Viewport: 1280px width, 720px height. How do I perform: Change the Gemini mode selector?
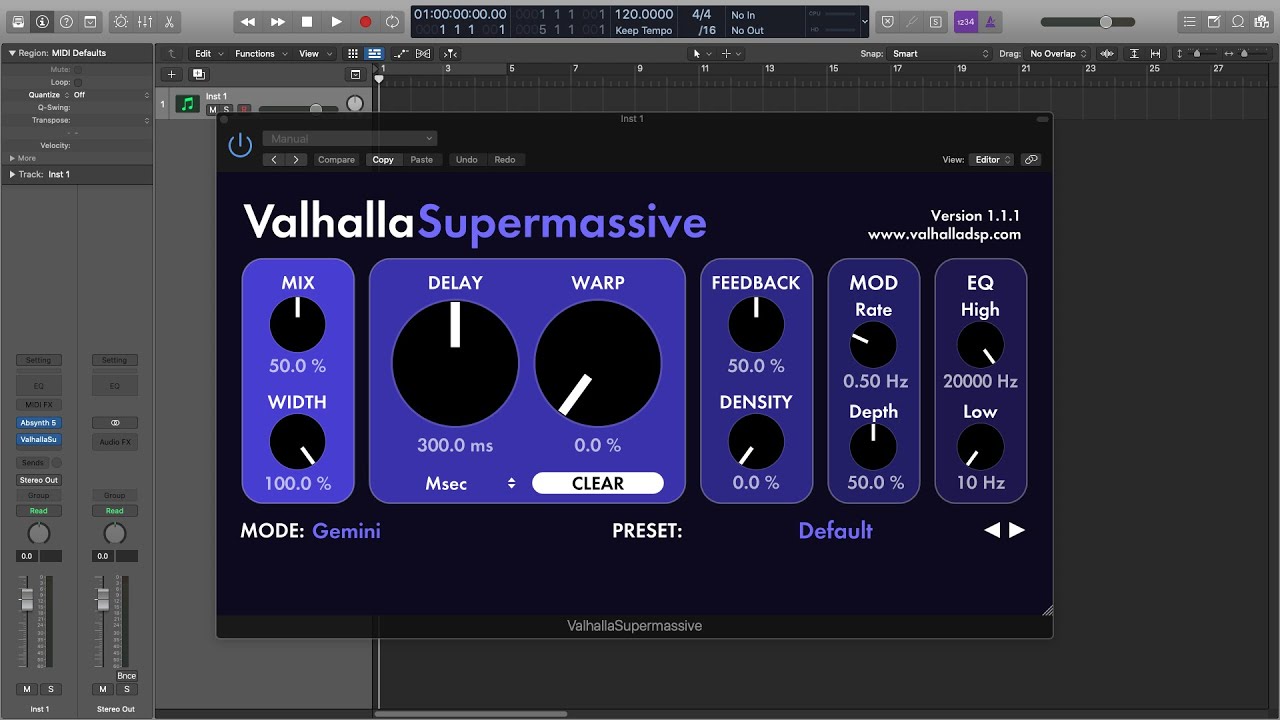click(346, 531)
